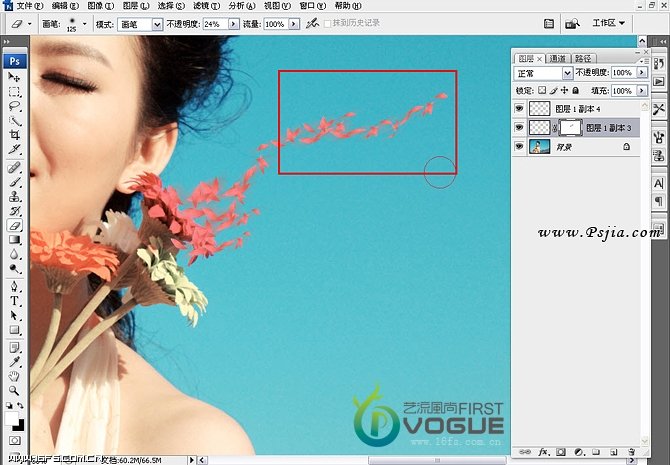670x465 pixels.
Task: Toggle visibility of the 背景 layer
Action: [x=519, y=146]
